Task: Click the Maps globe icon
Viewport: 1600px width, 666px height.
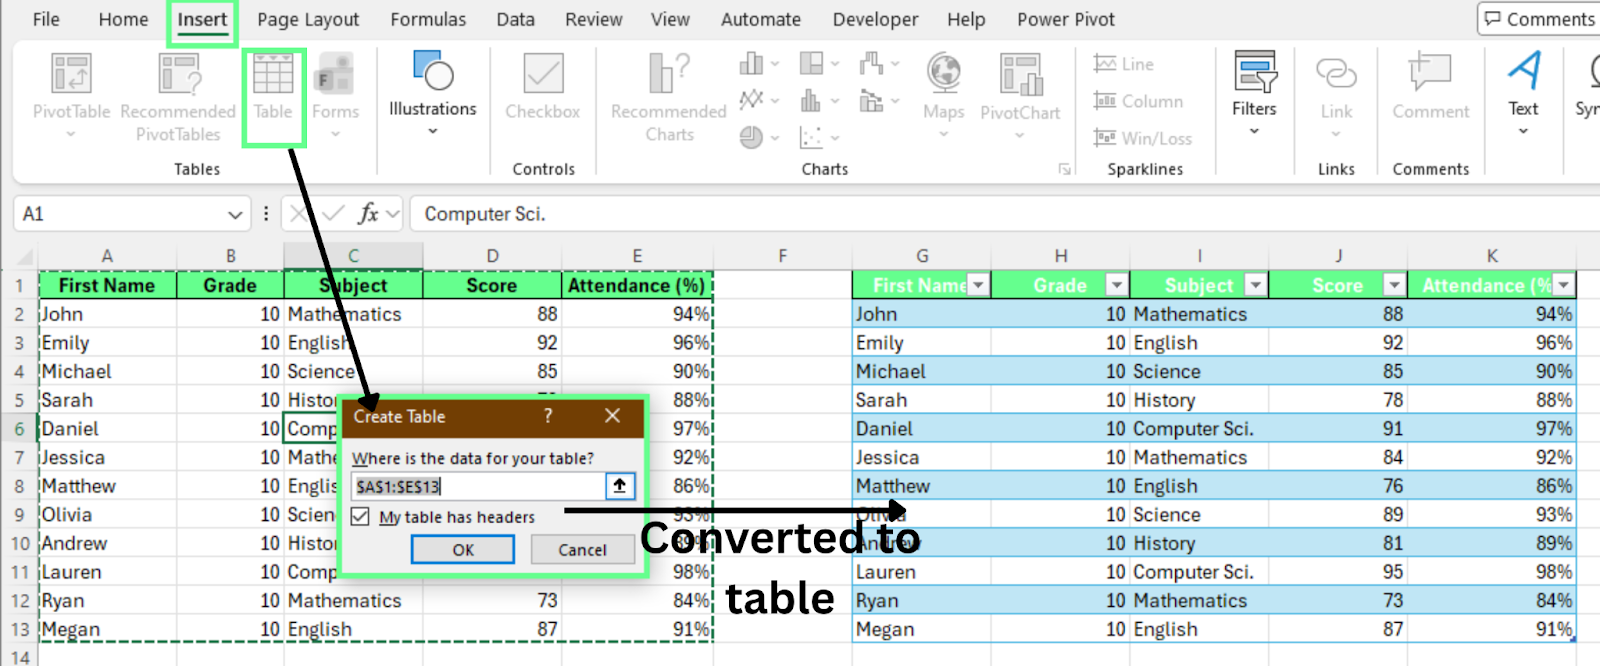Action: [944, 73]
